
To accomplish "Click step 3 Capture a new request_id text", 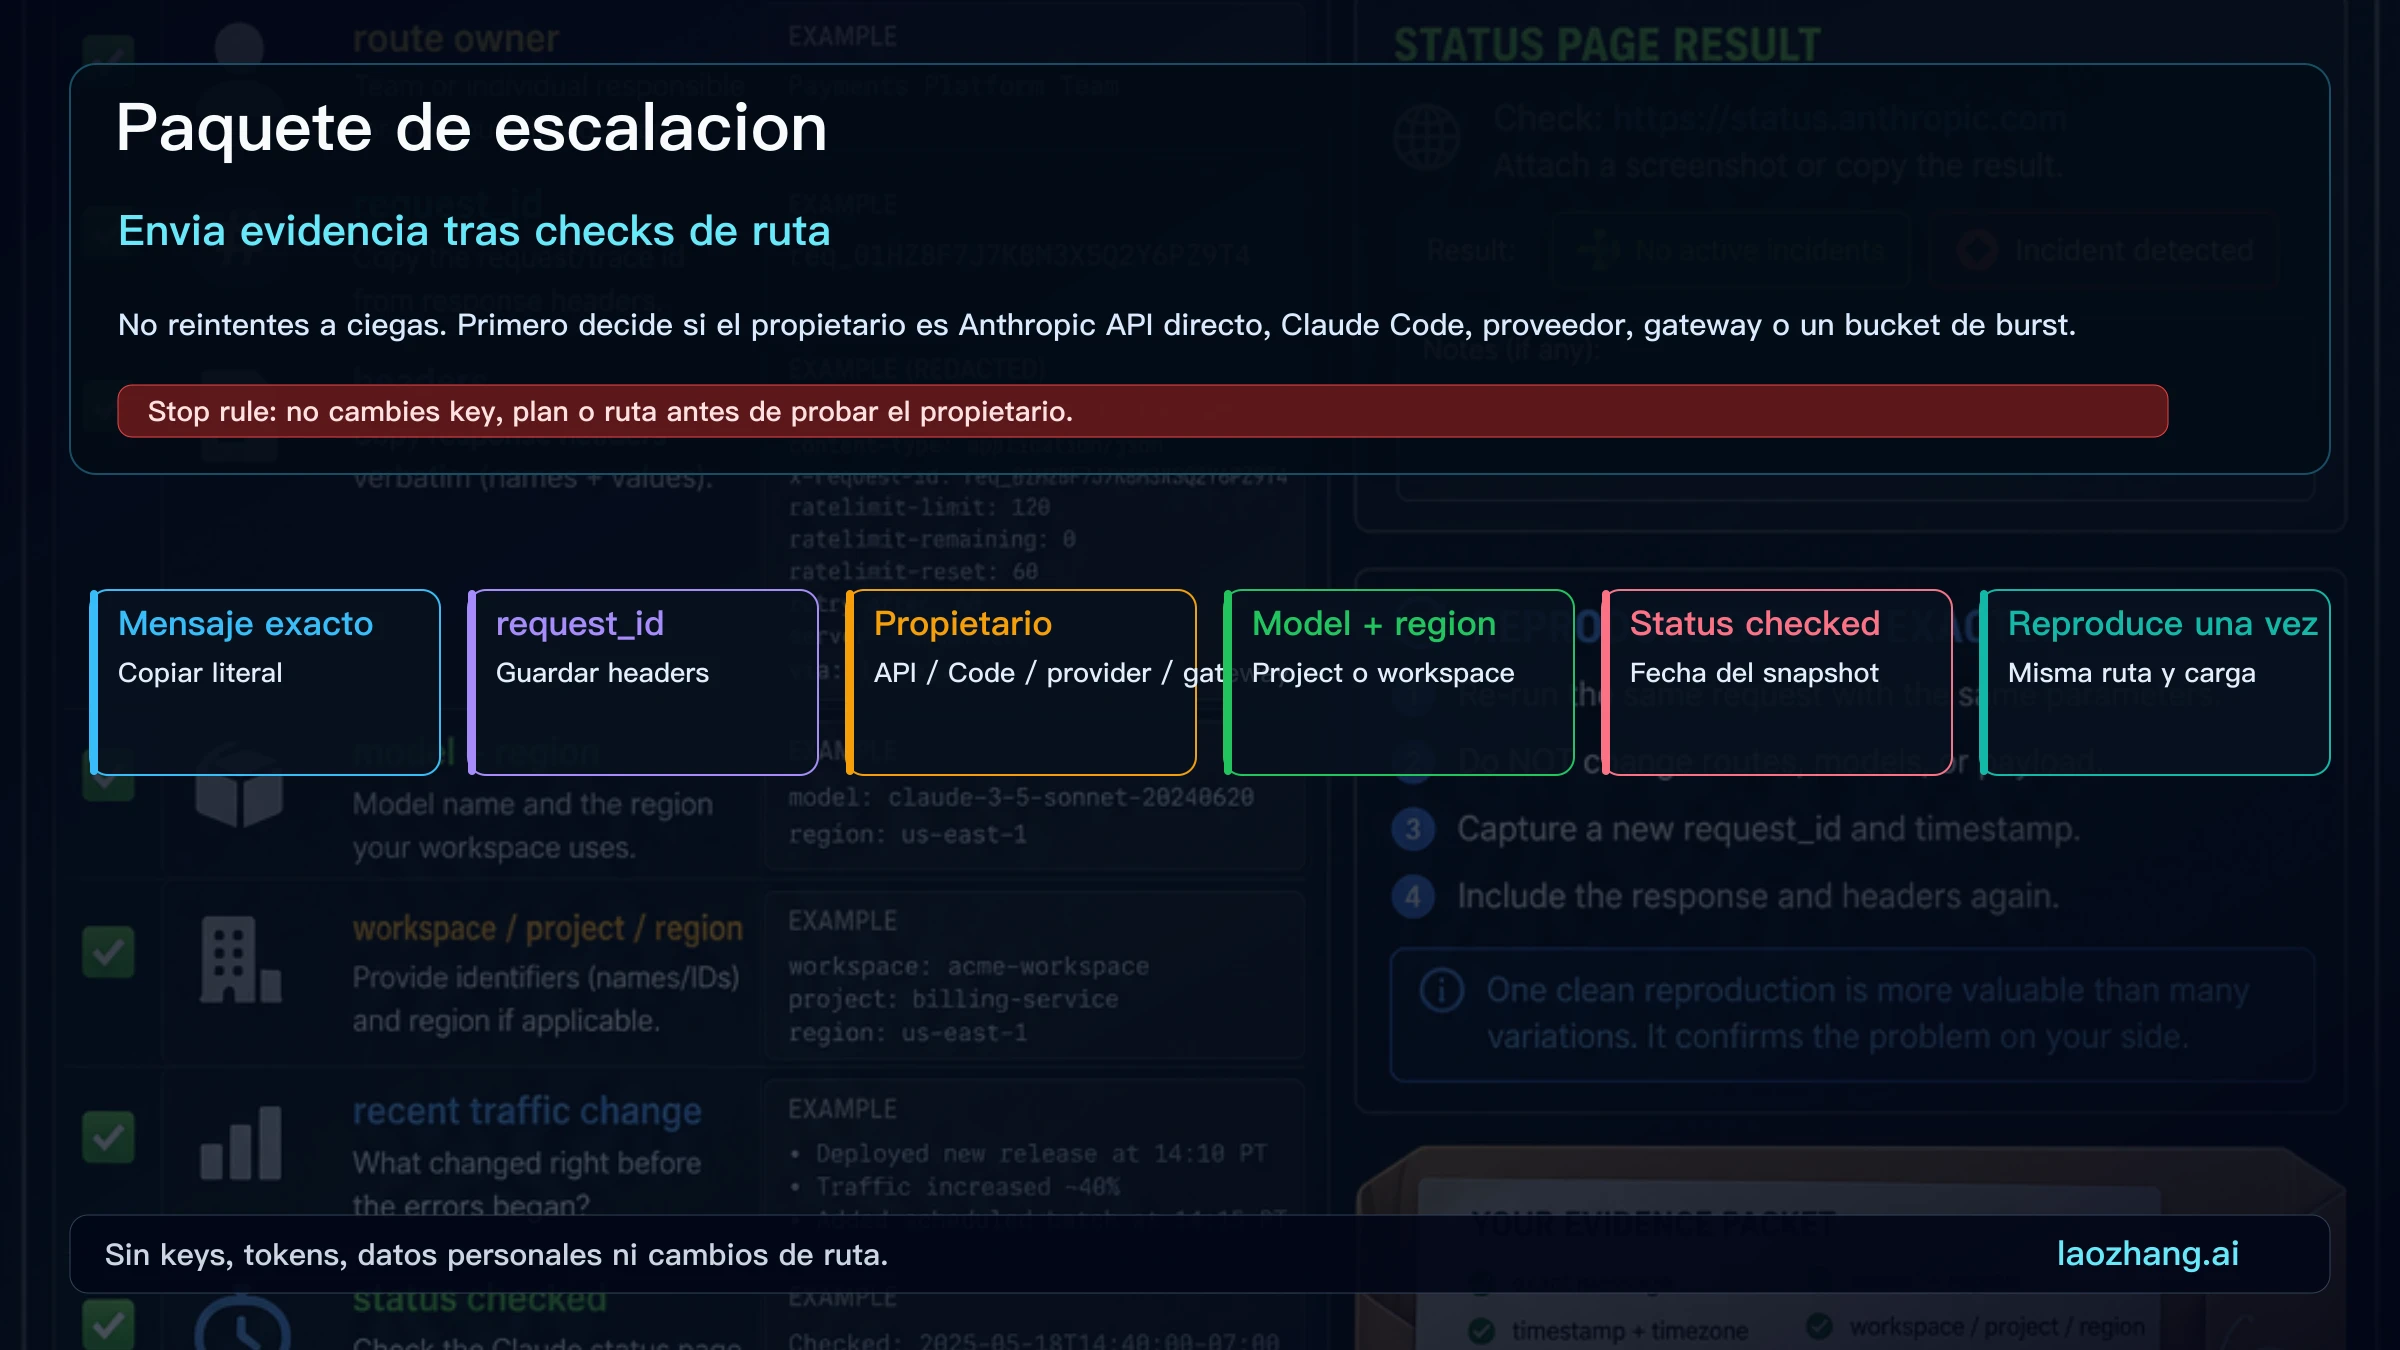I will (1768, 829).
